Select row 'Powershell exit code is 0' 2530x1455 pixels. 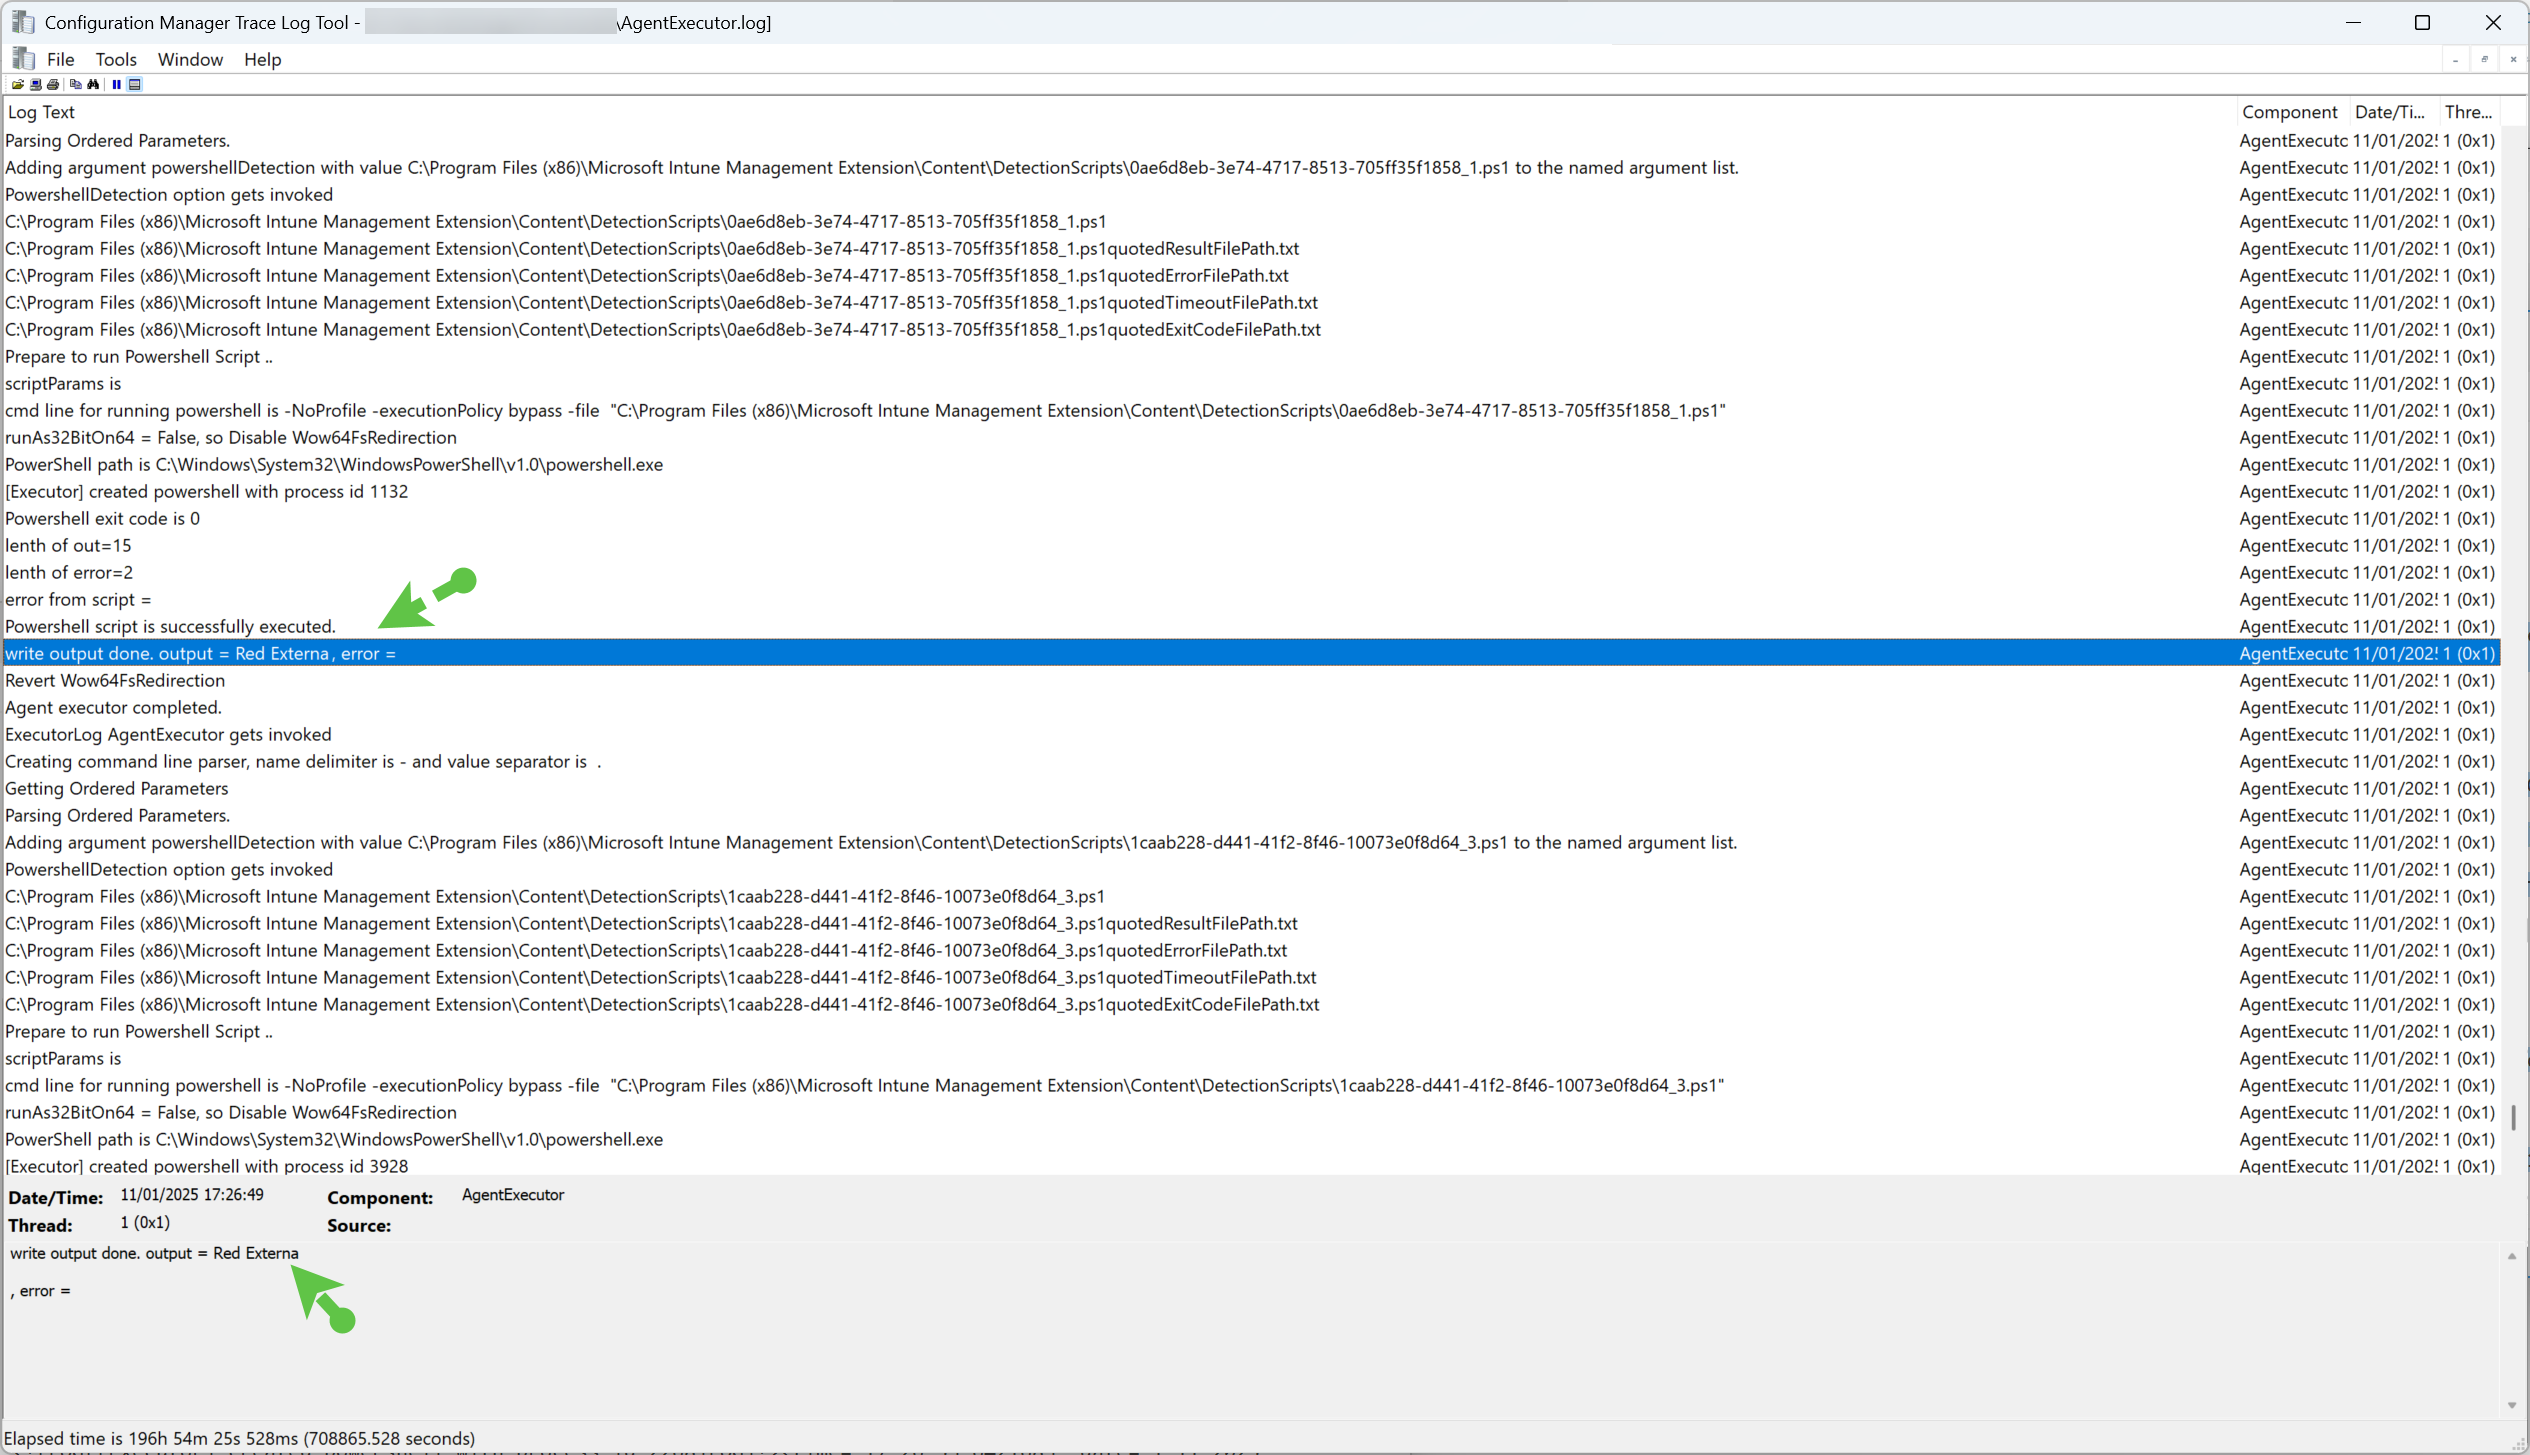coord(1251,518)
